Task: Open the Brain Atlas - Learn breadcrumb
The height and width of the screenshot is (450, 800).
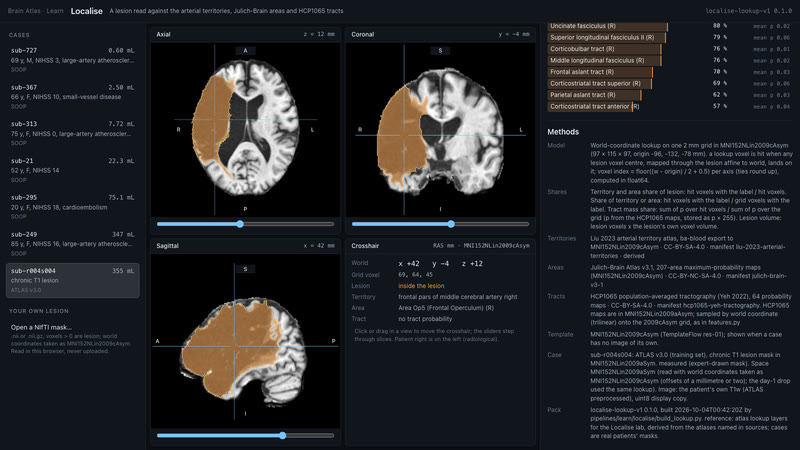Action: coord(35,11)
